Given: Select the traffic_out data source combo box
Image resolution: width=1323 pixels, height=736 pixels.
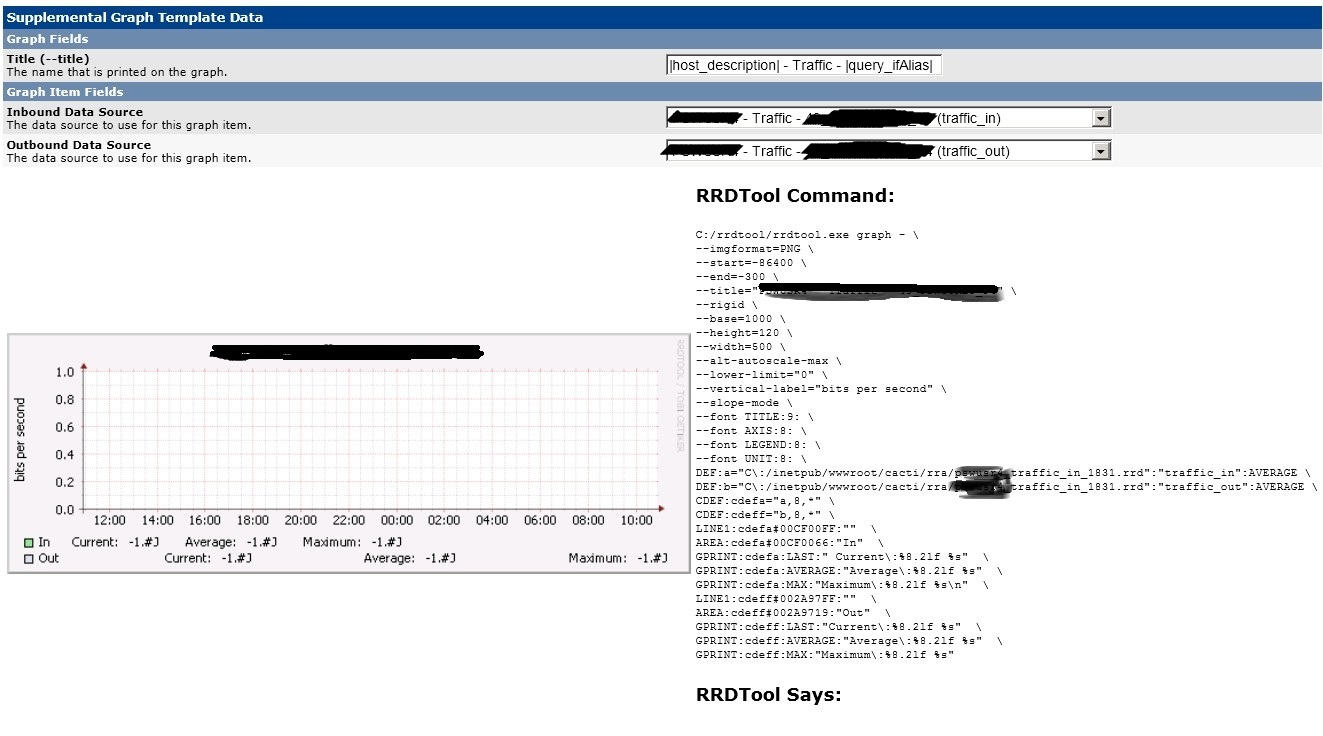Looking at the screenshot, I should click(888, 151).
